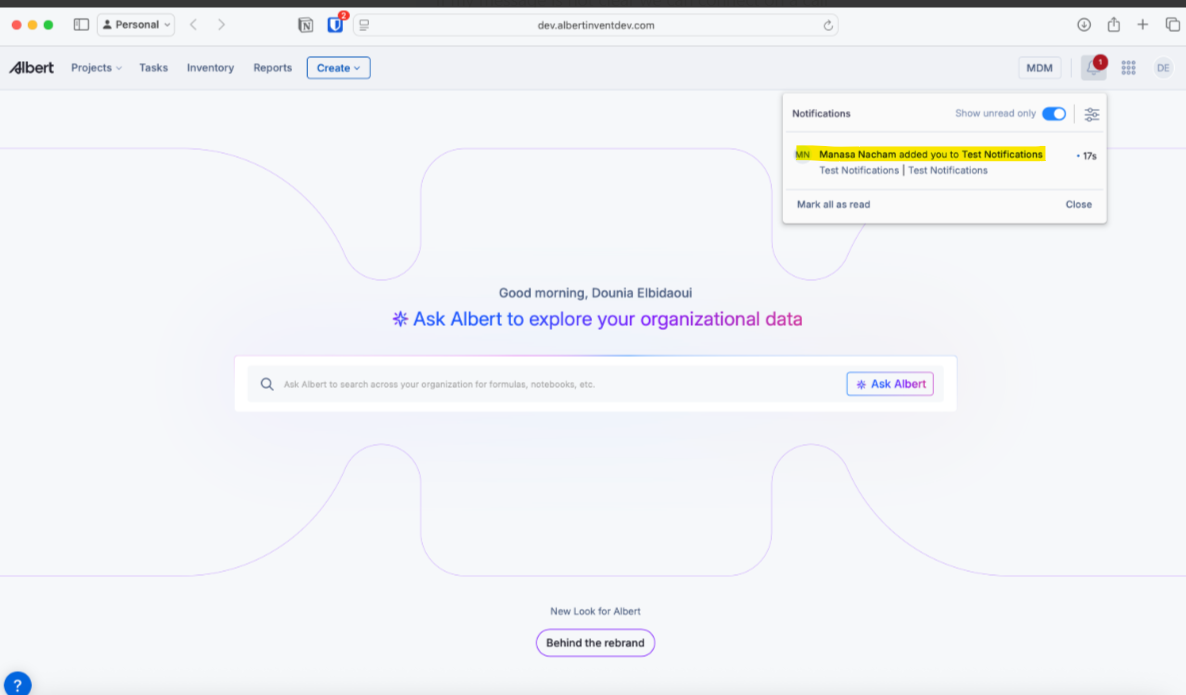Toggle Show unread only switch
This screenshot has width=1186, height=695.
tap(1054, 114)
